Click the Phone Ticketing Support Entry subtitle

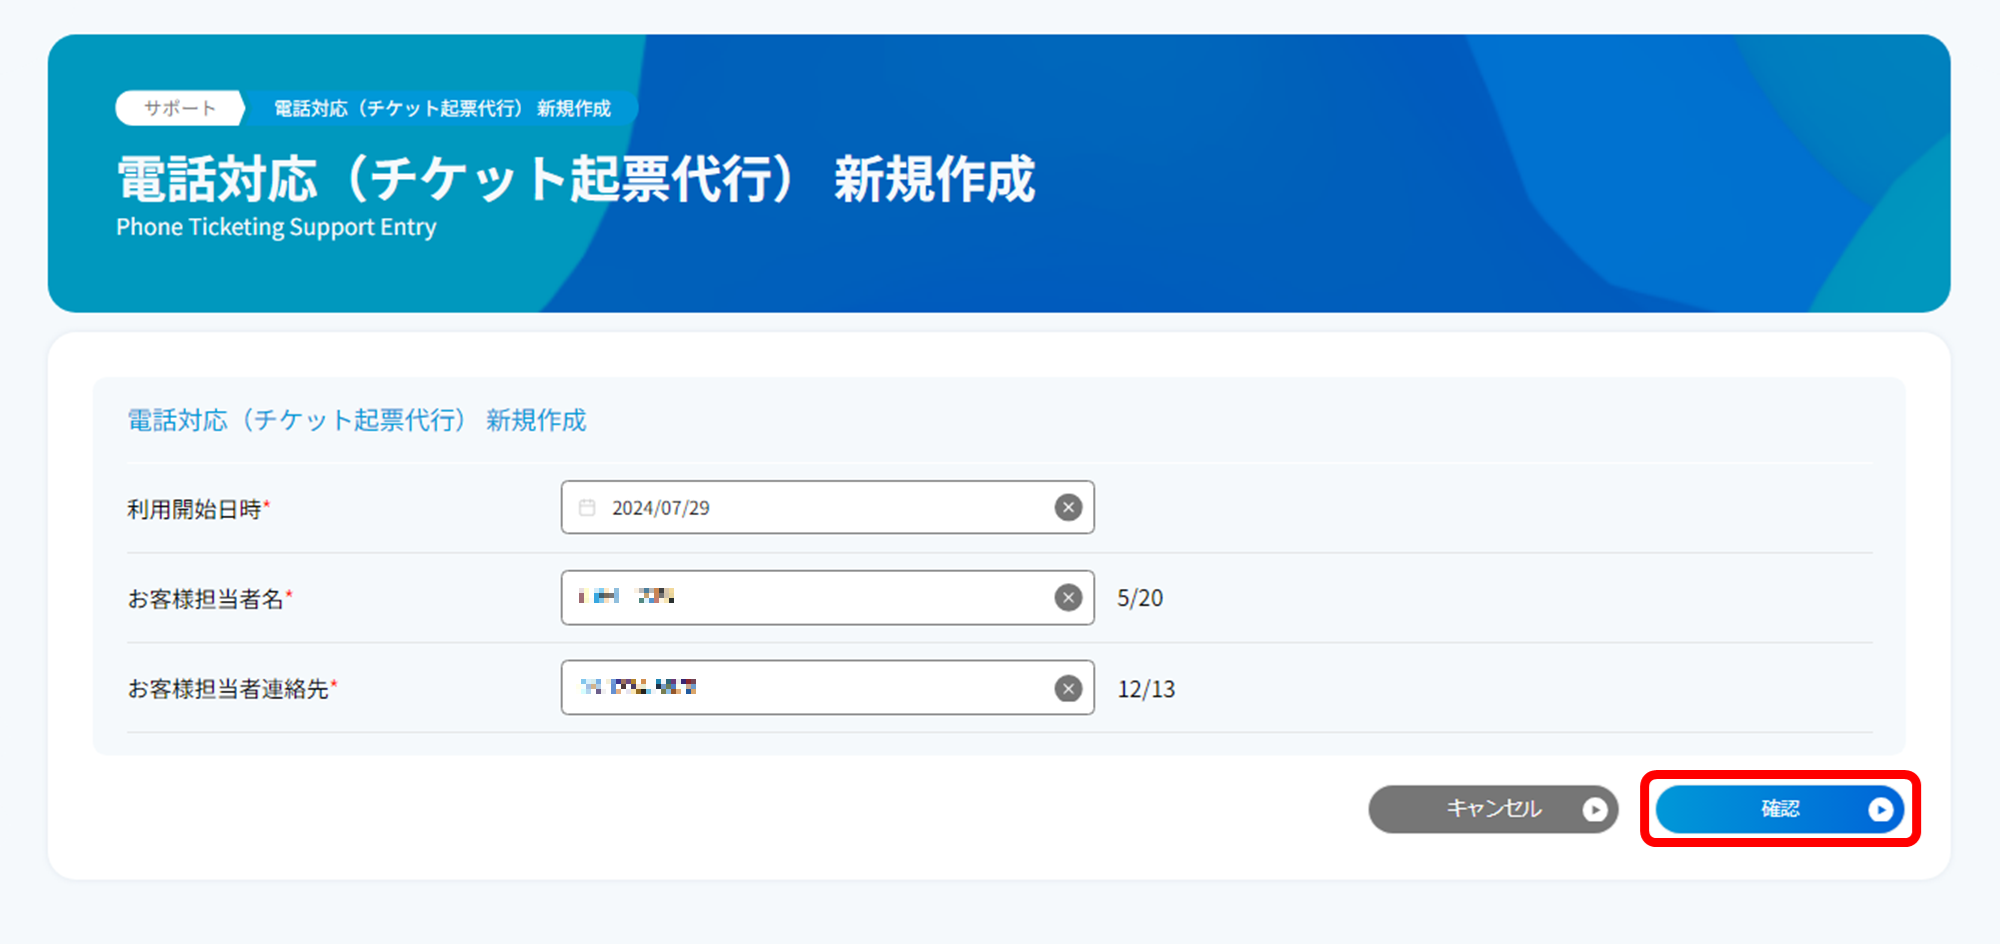click(276, 227)
